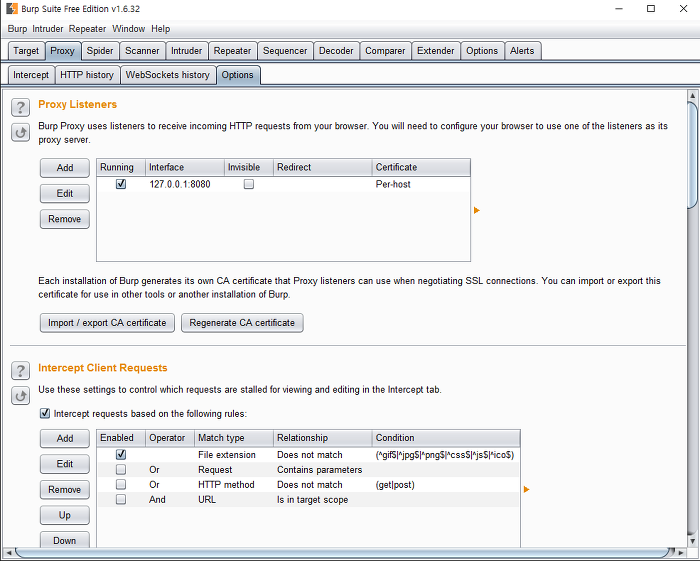Viewport: 700px width, 561px height.
Task: Add a new proxy listener
Action: (x=65, y=168)
